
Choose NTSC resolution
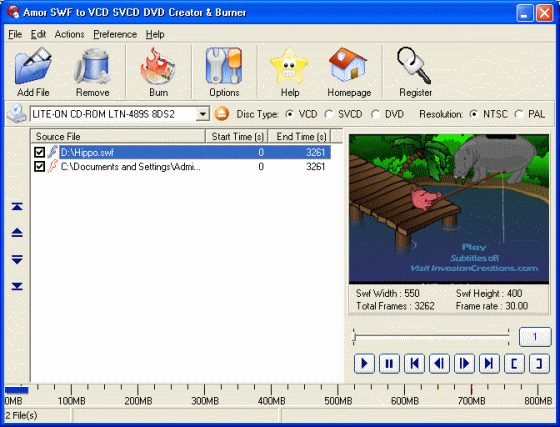coord(474,114)
